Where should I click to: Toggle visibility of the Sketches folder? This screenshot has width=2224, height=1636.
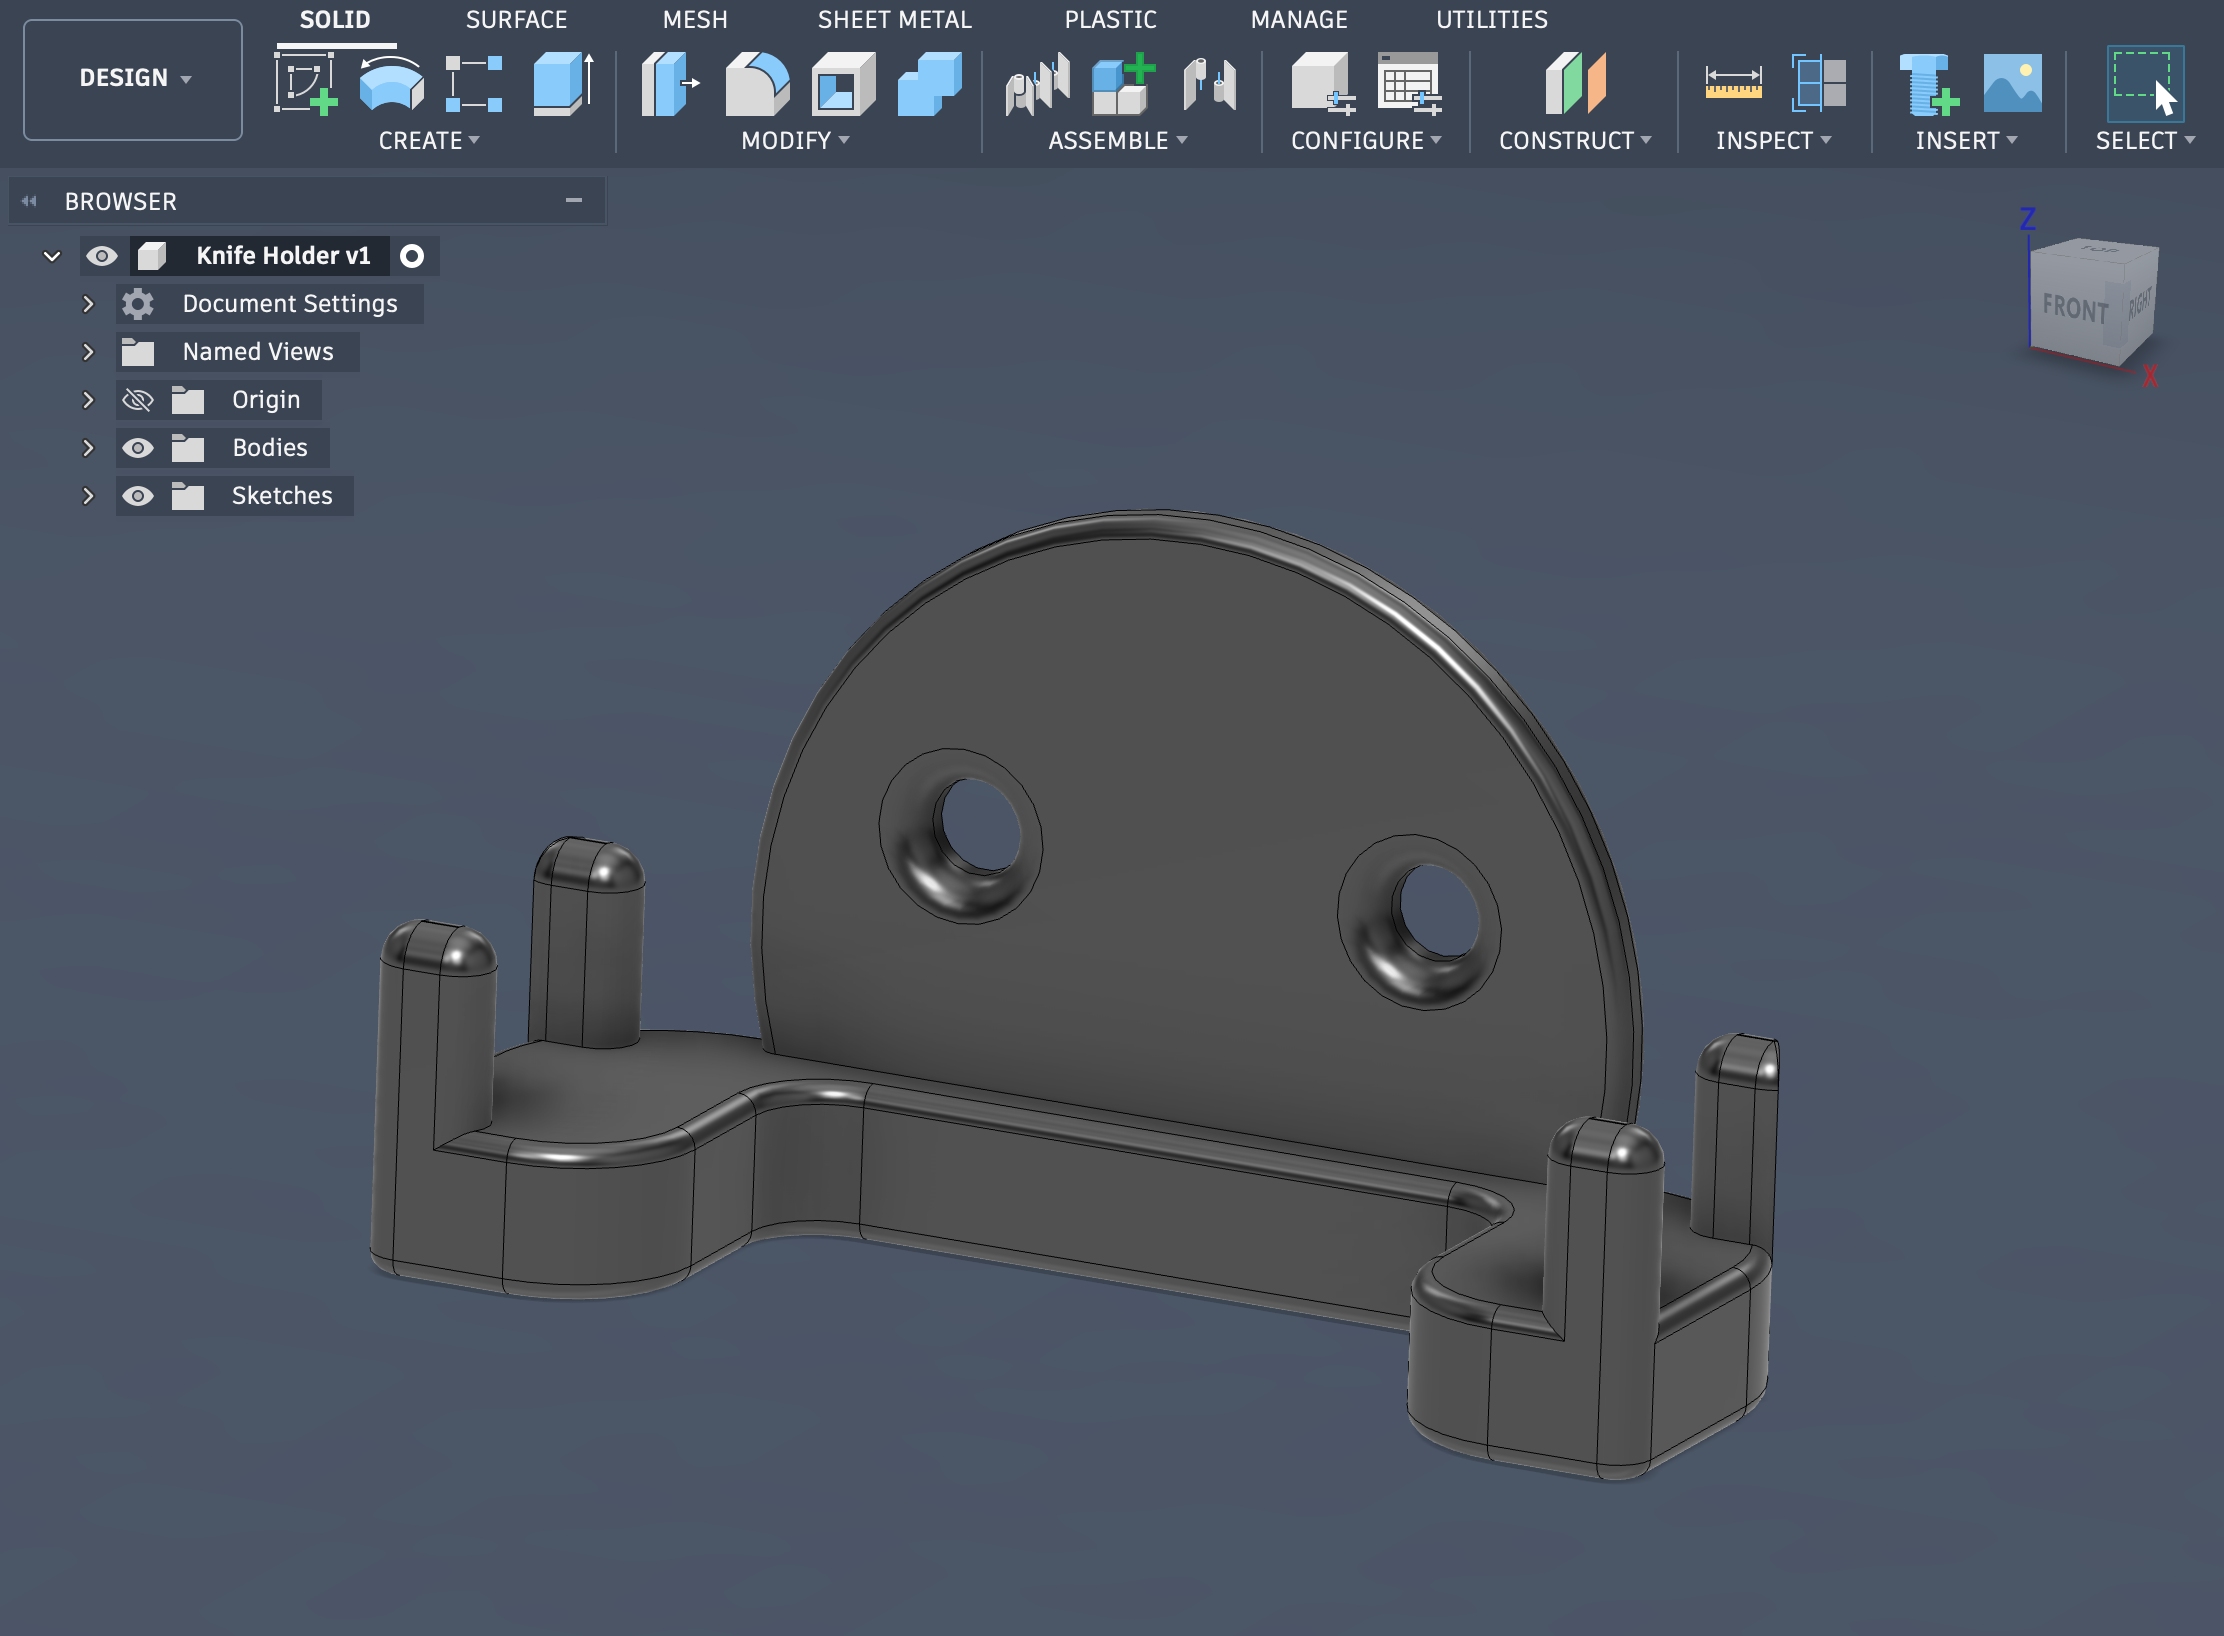click(139, 495)
